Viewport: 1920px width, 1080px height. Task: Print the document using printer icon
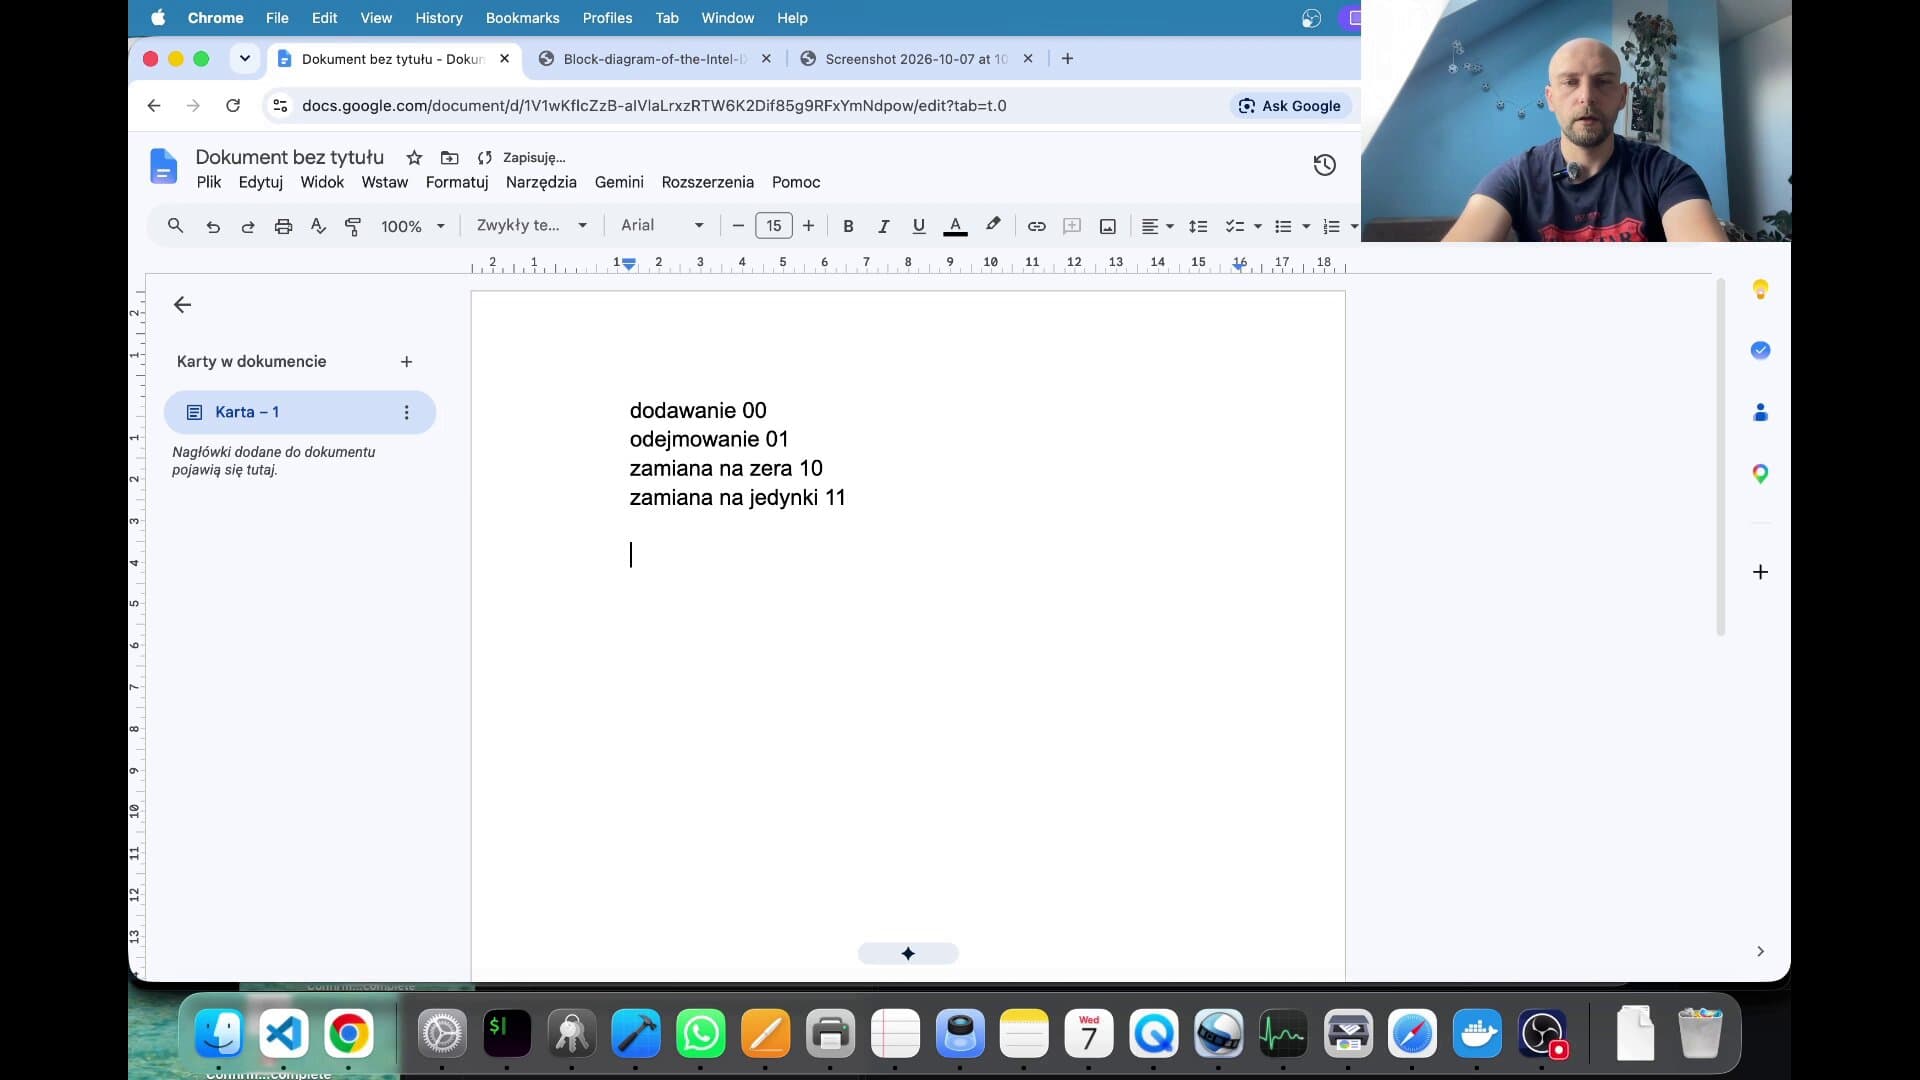coord(283,226)
